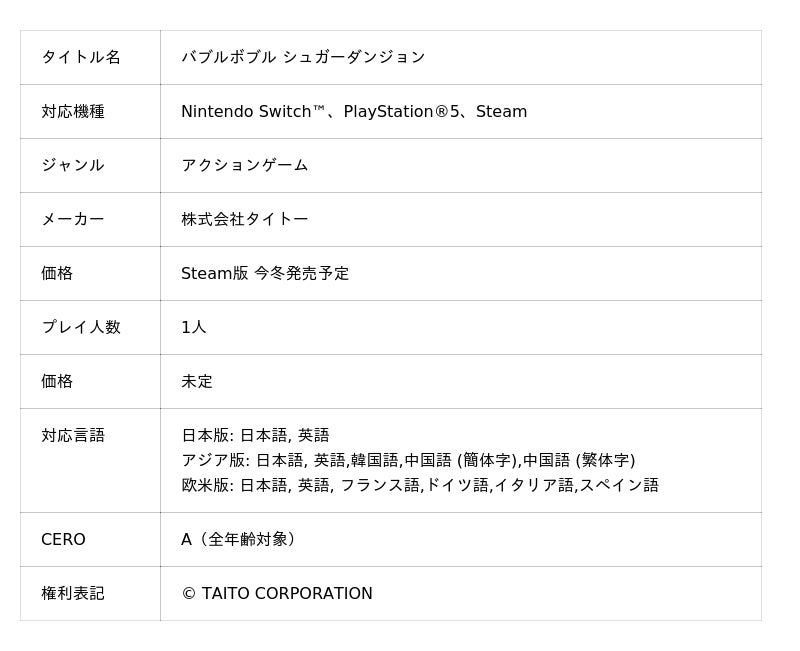Image resolution: width=800 pixels, height=651 pixels.
Task: Click the ジャンル label cell
Action: click(73, 165)
